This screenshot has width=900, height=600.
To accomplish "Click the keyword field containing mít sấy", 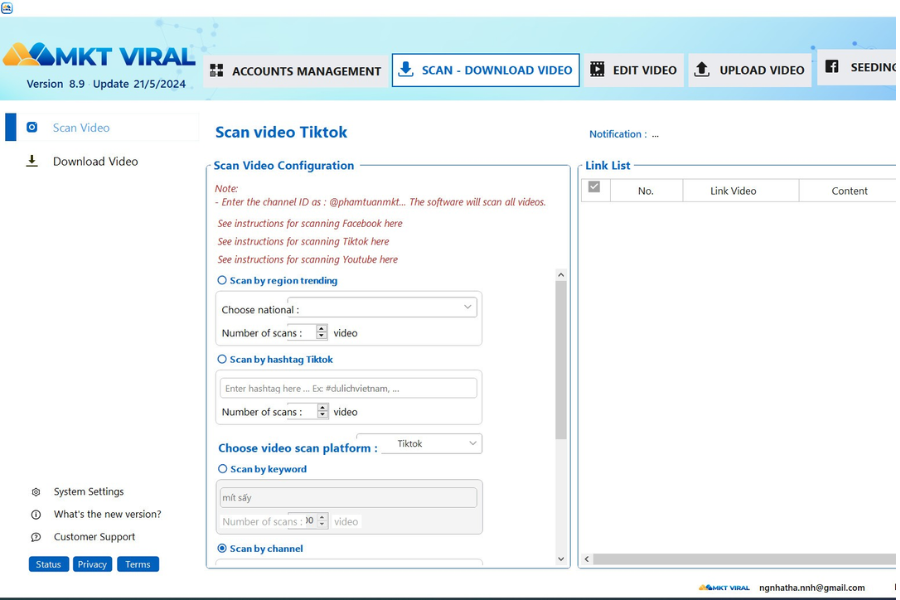I will pyautogui.click(x=348, y=497).
